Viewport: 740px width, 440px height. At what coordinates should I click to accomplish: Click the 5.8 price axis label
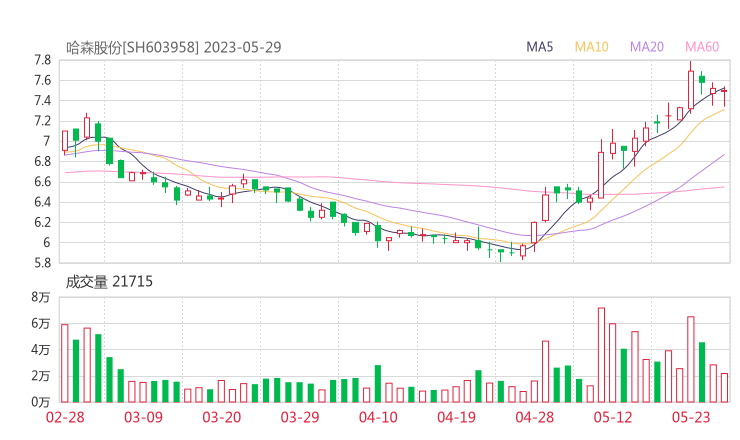[x=42, y=263]
